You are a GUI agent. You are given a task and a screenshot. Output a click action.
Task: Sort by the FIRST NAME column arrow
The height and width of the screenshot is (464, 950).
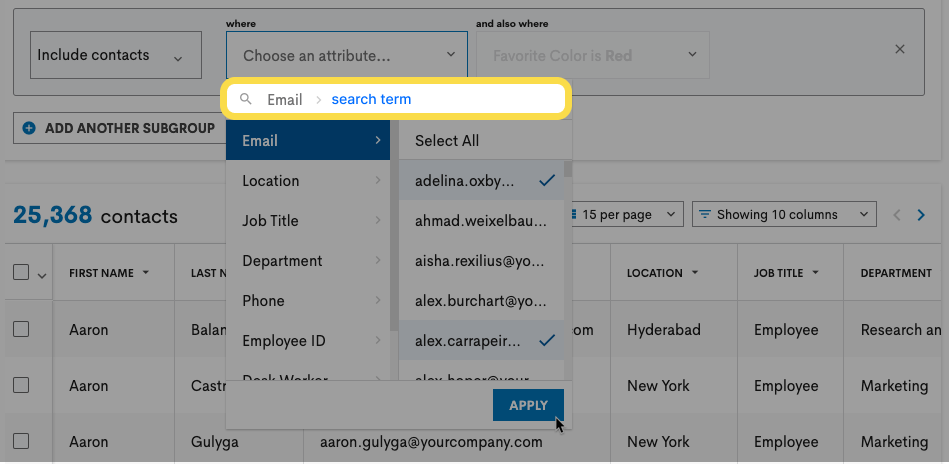145,273
